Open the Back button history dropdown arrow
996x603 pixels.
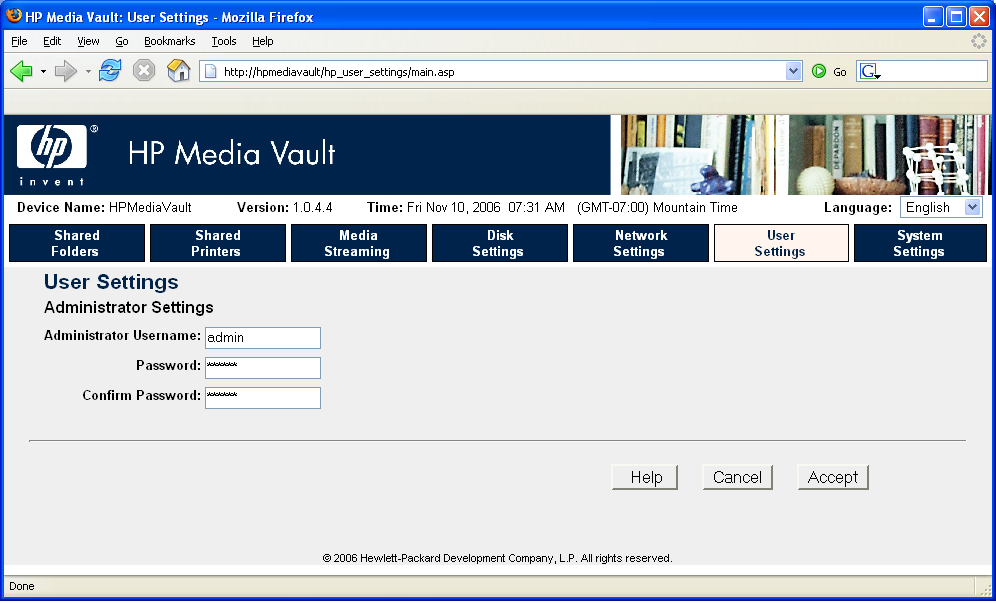tap(43, 71)
